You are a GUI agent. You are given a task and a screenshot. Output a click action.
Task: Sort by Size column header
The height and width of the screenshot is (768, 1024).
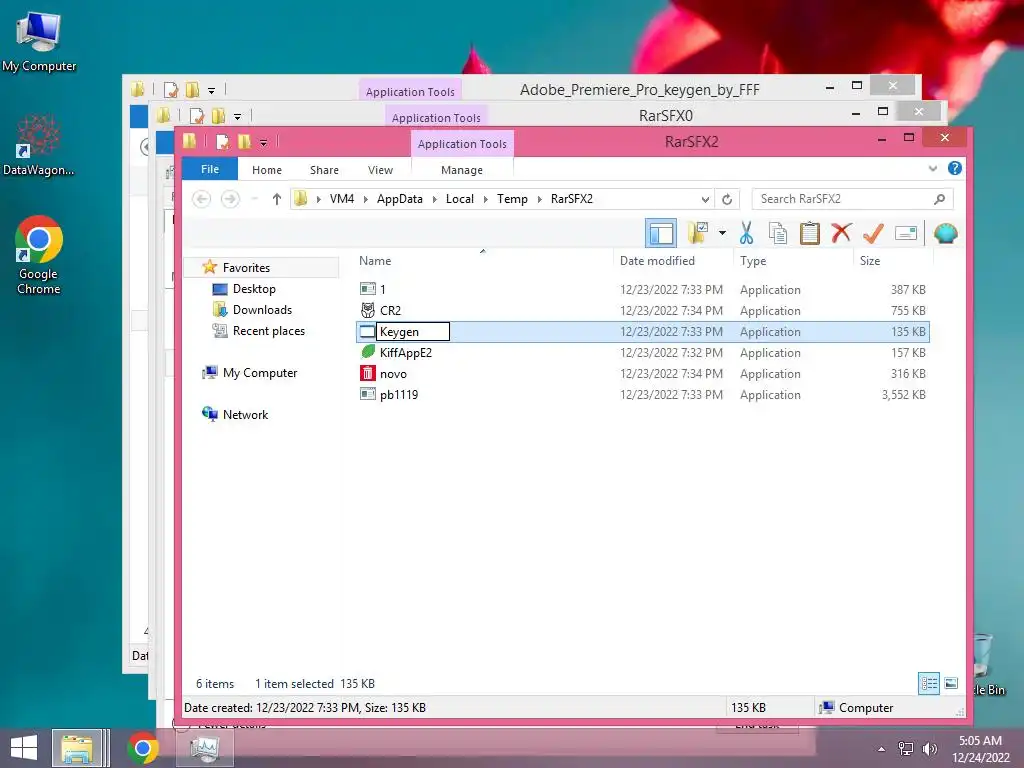click(x=869, y=261)
